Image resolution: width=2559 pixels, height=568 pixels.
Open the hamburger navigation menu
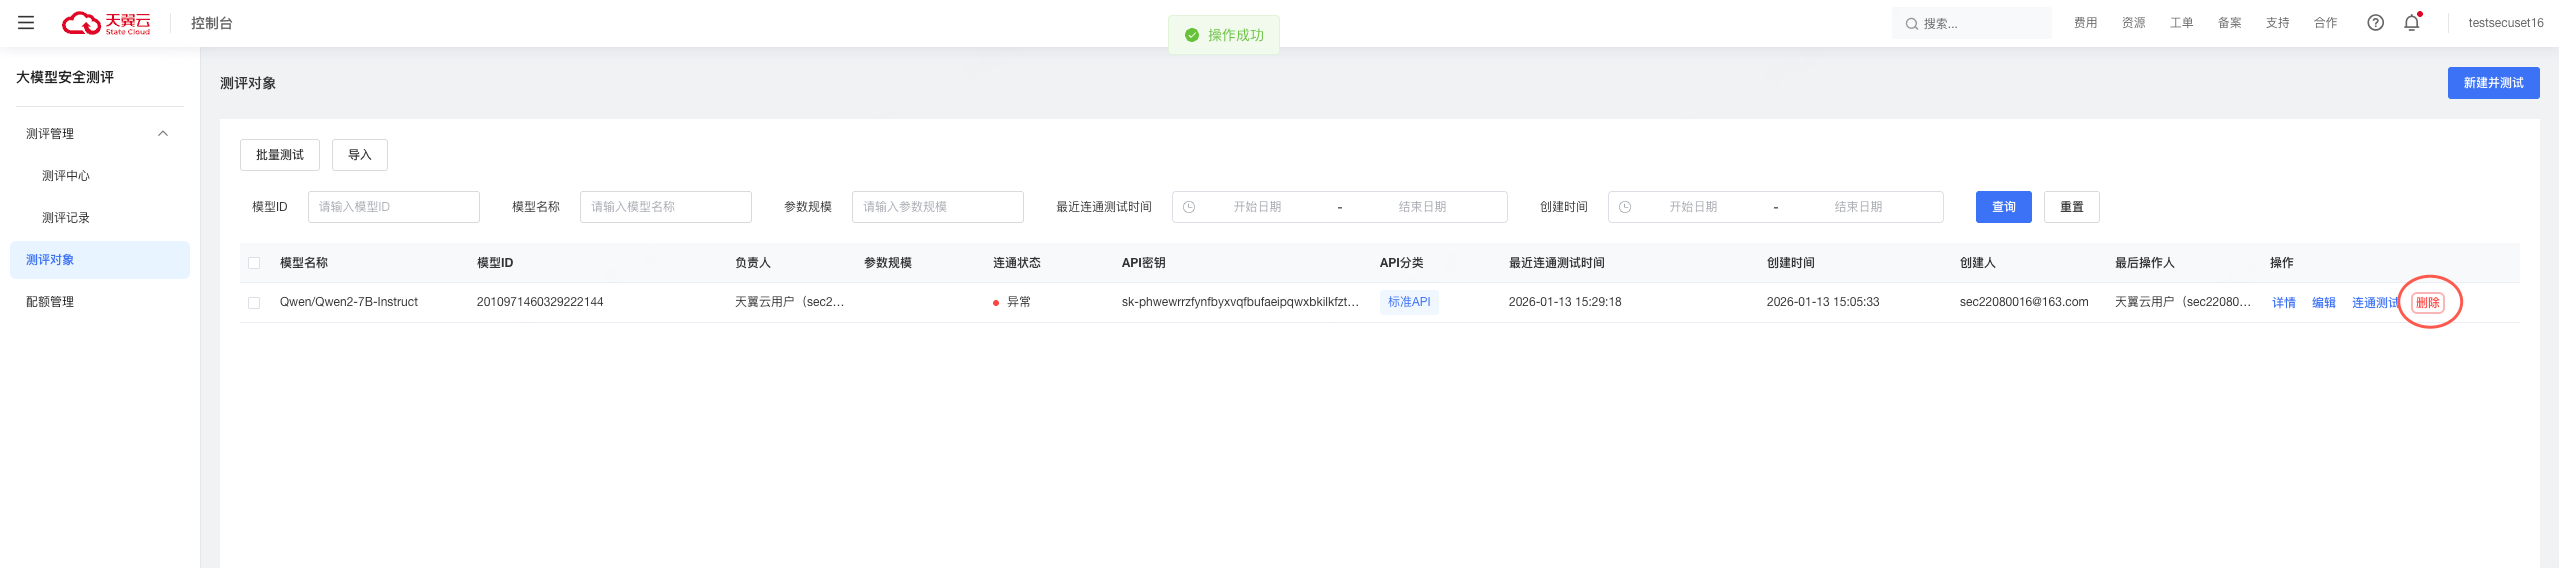pyautogui.click(x=26, y=23)
